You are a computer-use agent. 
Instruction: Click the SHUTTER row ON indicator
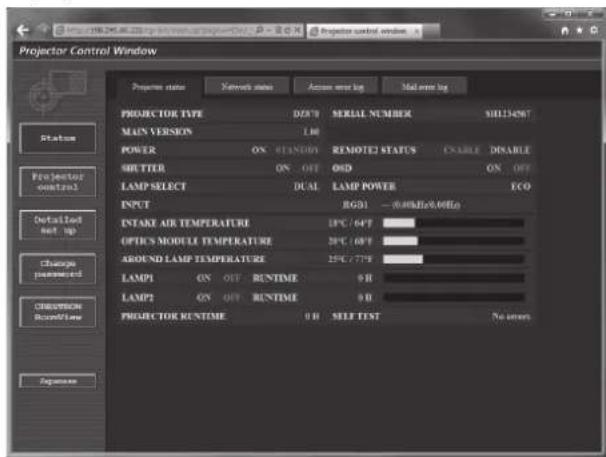[x=283, y=168]
